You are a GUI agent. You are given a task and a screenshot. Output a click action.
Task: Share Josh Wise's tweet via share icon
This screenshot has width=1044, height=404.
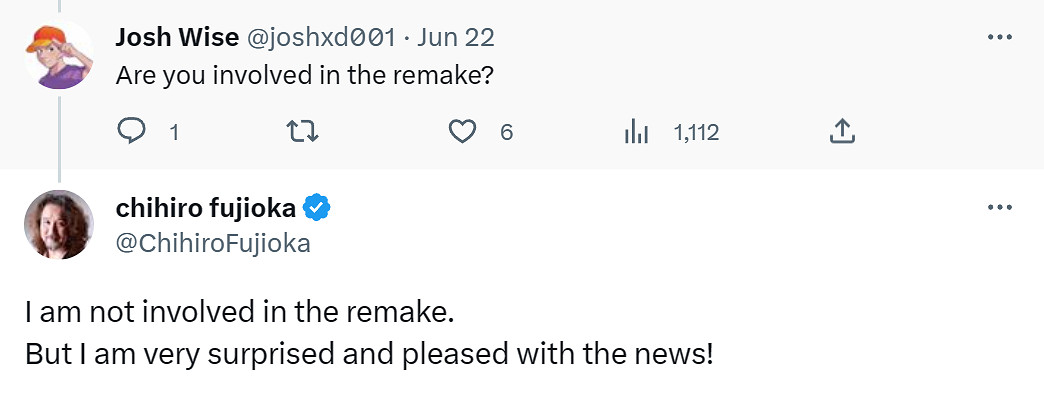[842, 132]
